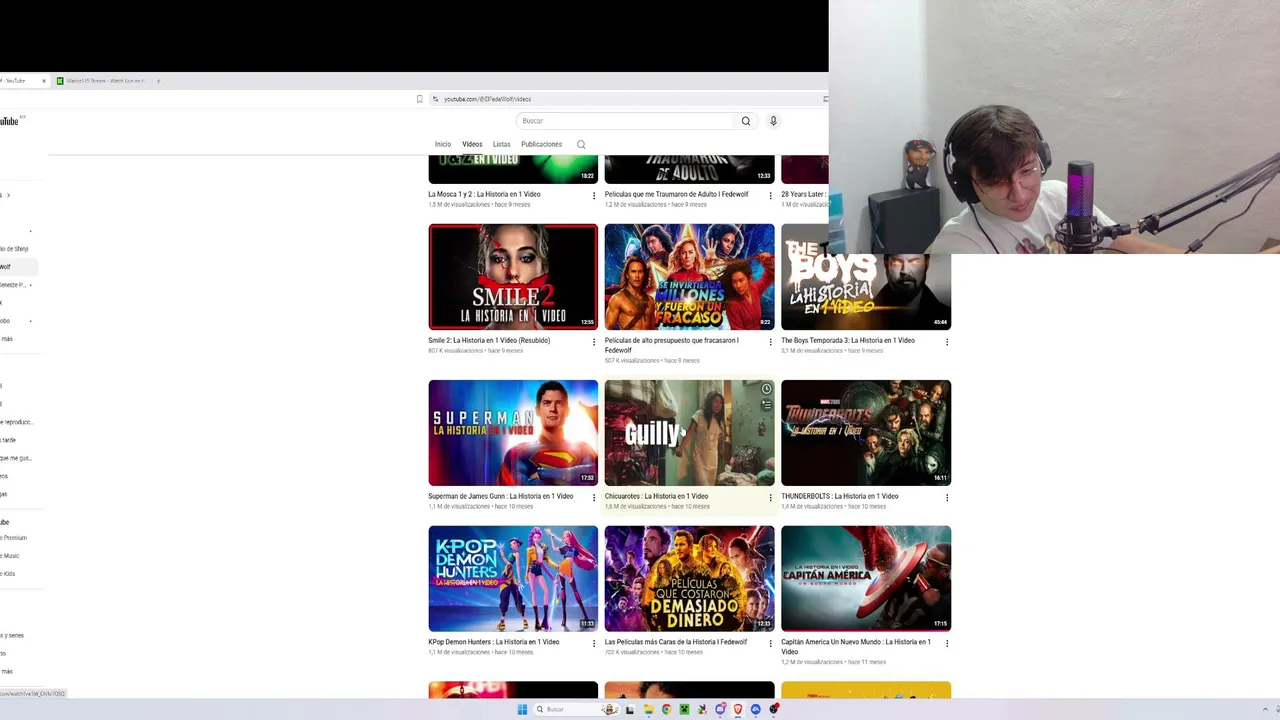Open Windows Start menu
The height and width of the screenshot is (720, 1280).
522,710
